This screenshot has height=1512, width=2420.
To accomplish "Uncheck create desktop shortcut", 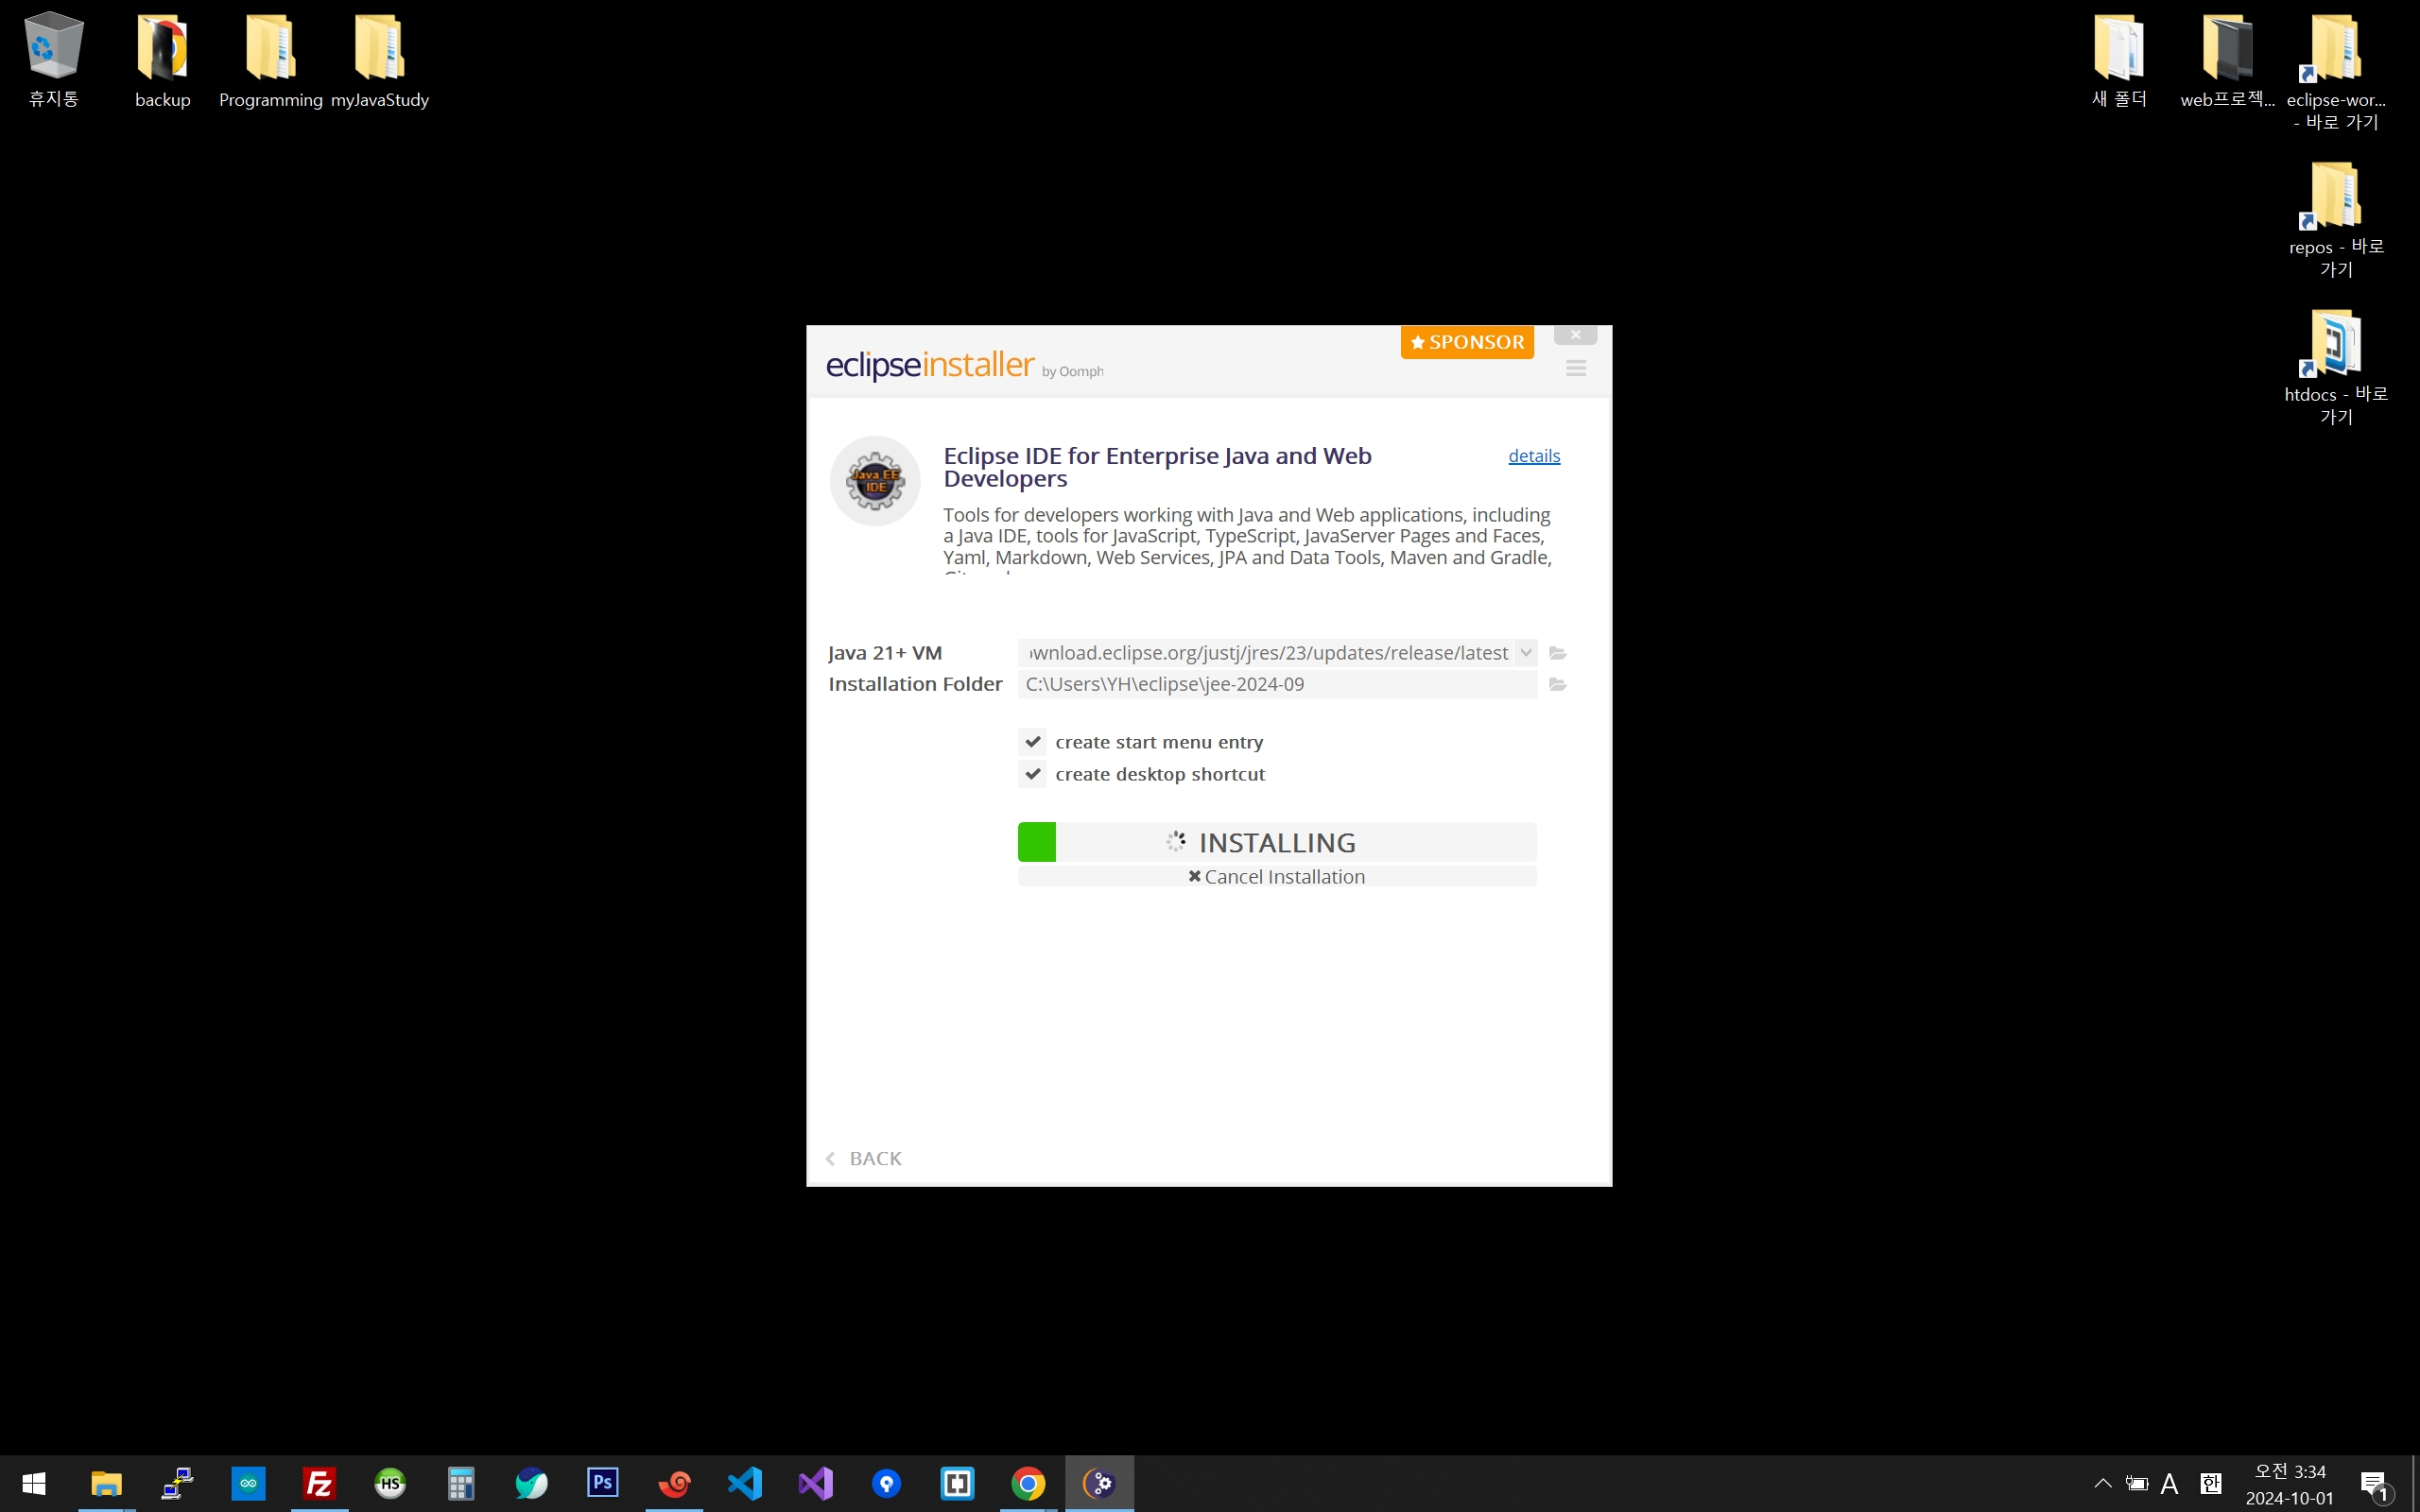I will point(1032,774).
